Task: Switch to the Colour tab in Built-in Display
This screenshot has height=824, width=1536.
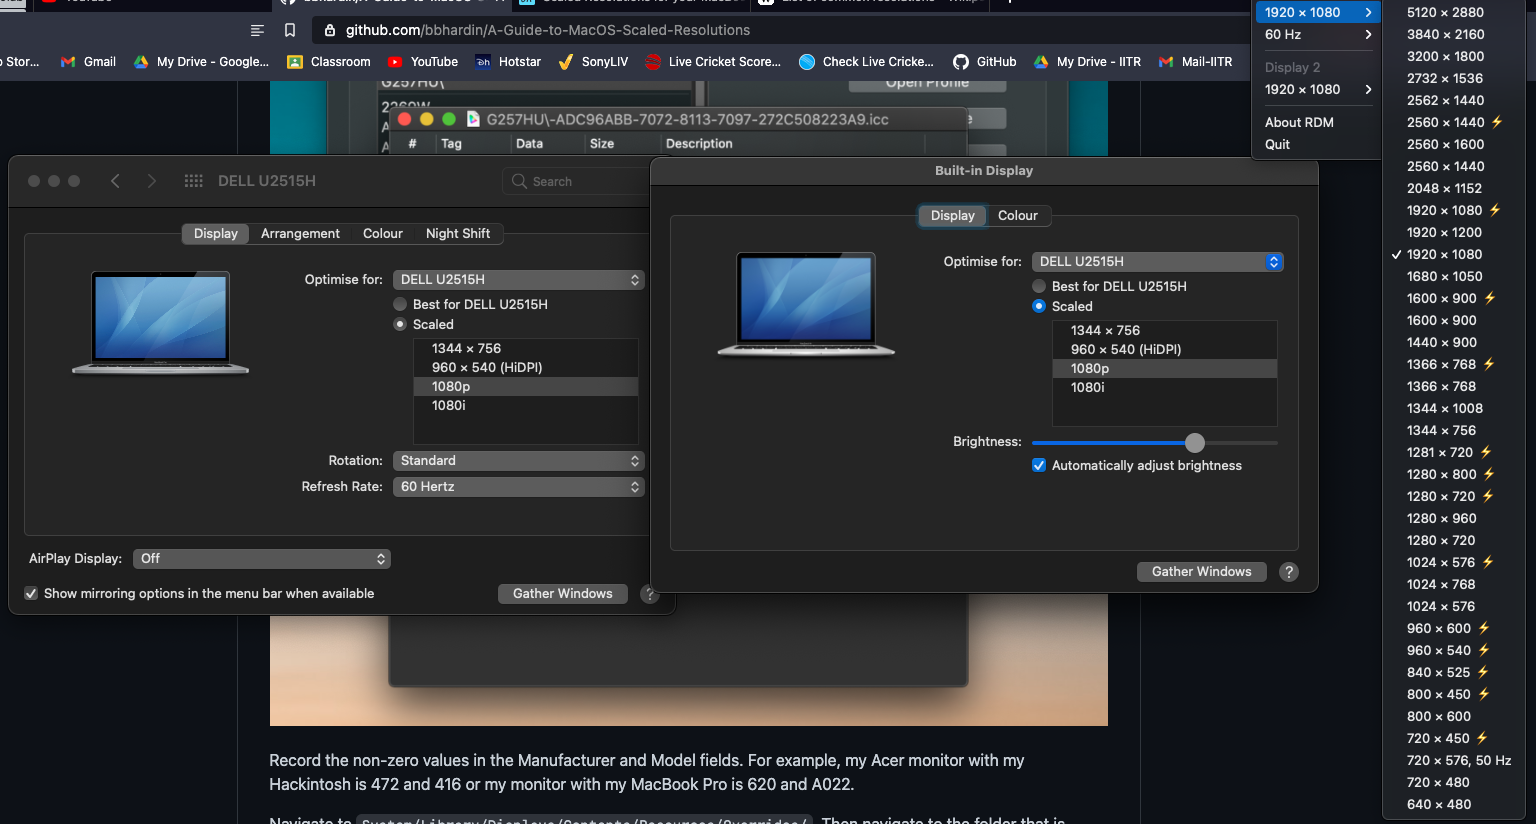Action: coord(1018,215)
